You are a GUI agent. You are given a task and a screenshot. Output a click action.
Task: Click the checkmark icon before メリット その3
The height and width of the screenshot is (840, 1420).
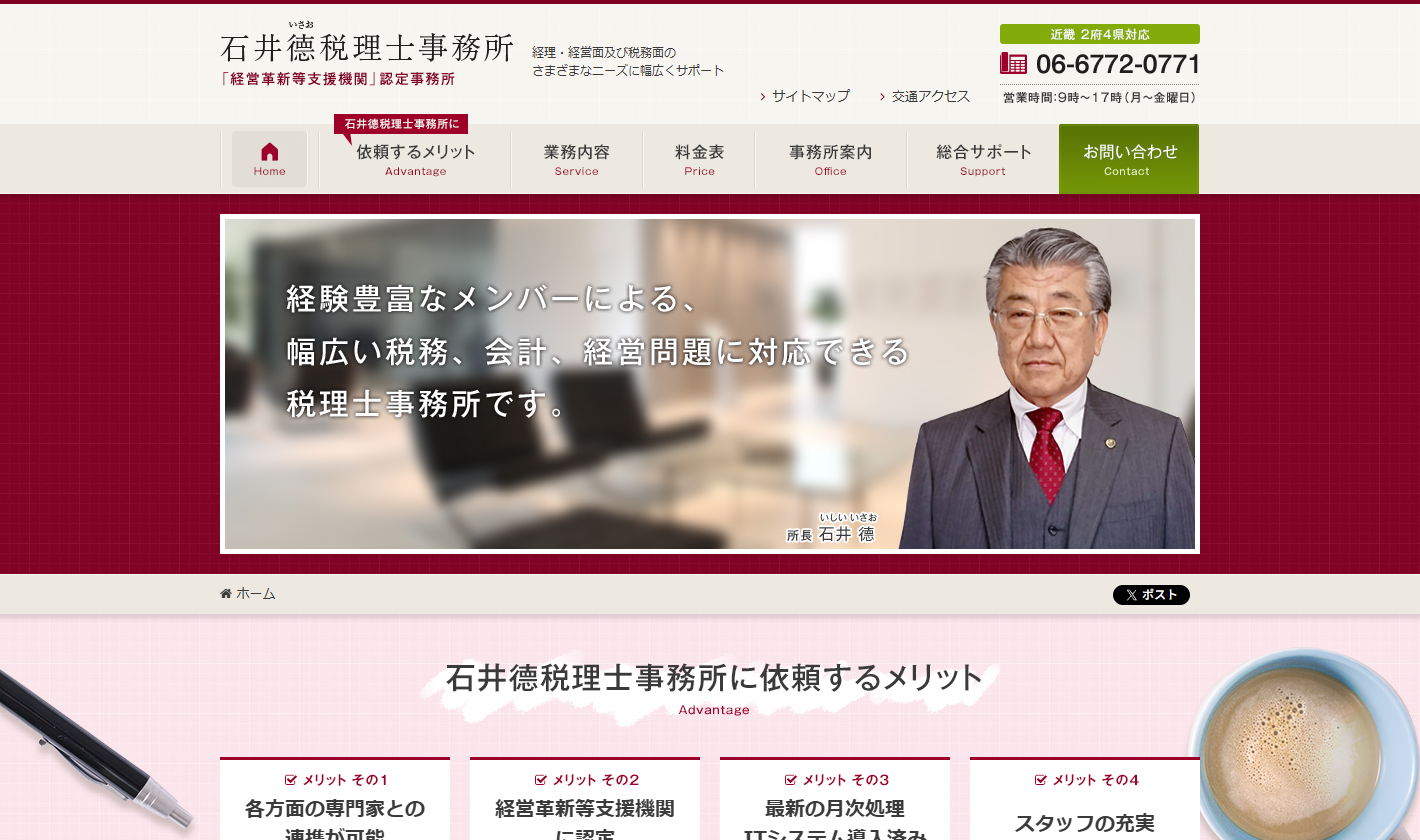(789, 780)
